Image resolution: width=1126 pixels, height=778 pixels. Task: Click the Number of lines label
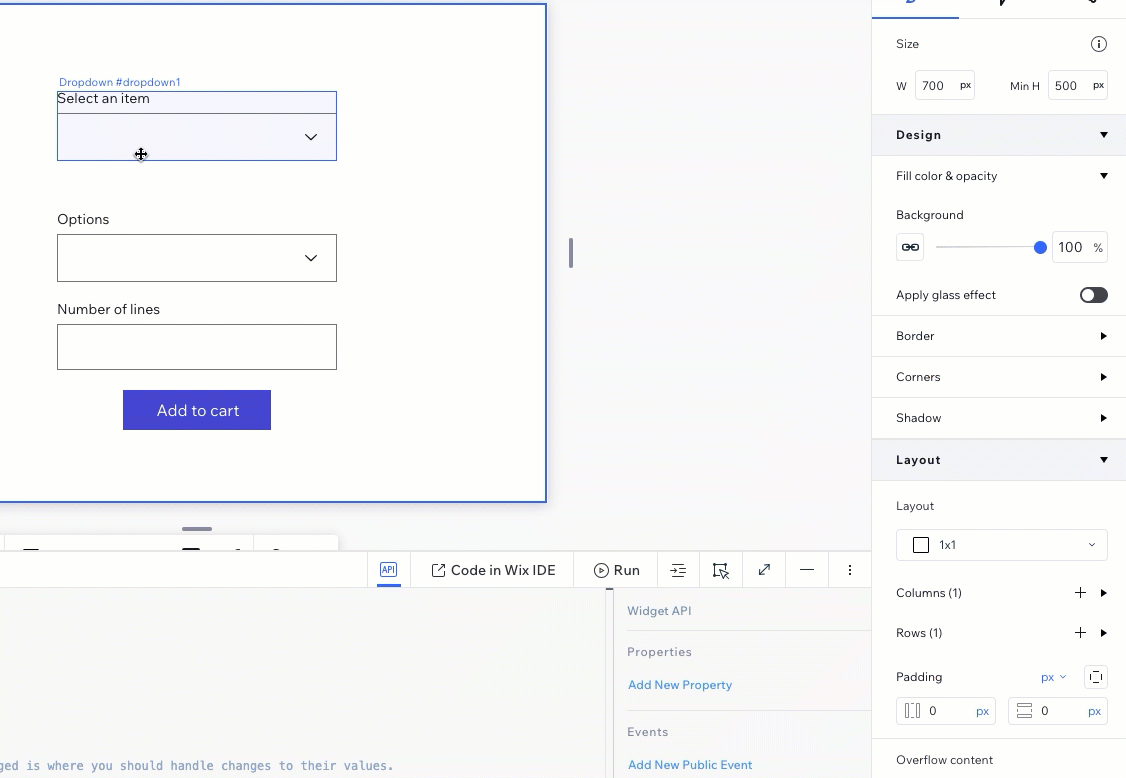[x=108, y=309]
